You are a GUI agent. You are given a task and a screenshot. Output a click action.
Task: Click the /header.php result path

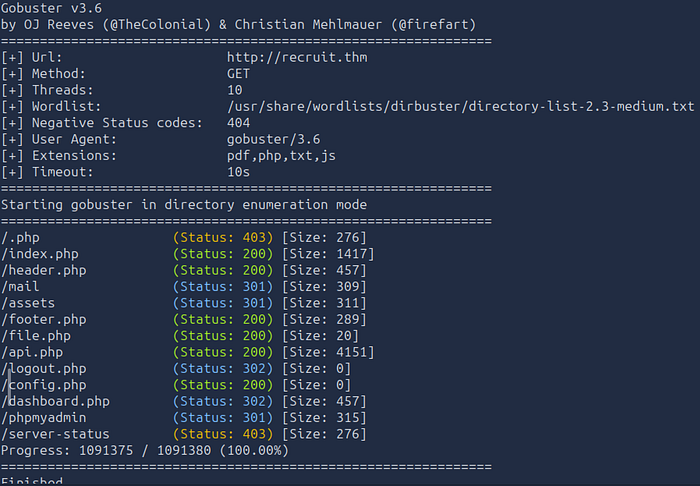(x=44, y=270)
